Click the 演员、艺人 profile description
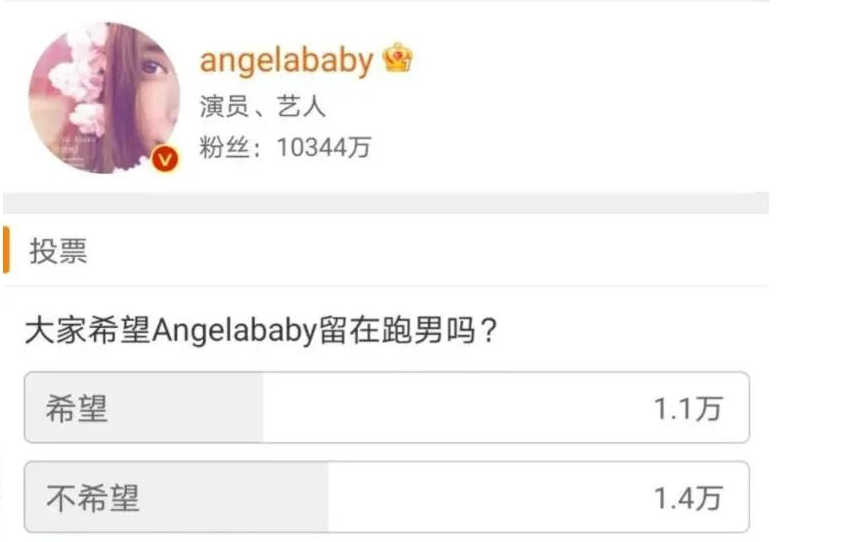 [x=262, y=106]
